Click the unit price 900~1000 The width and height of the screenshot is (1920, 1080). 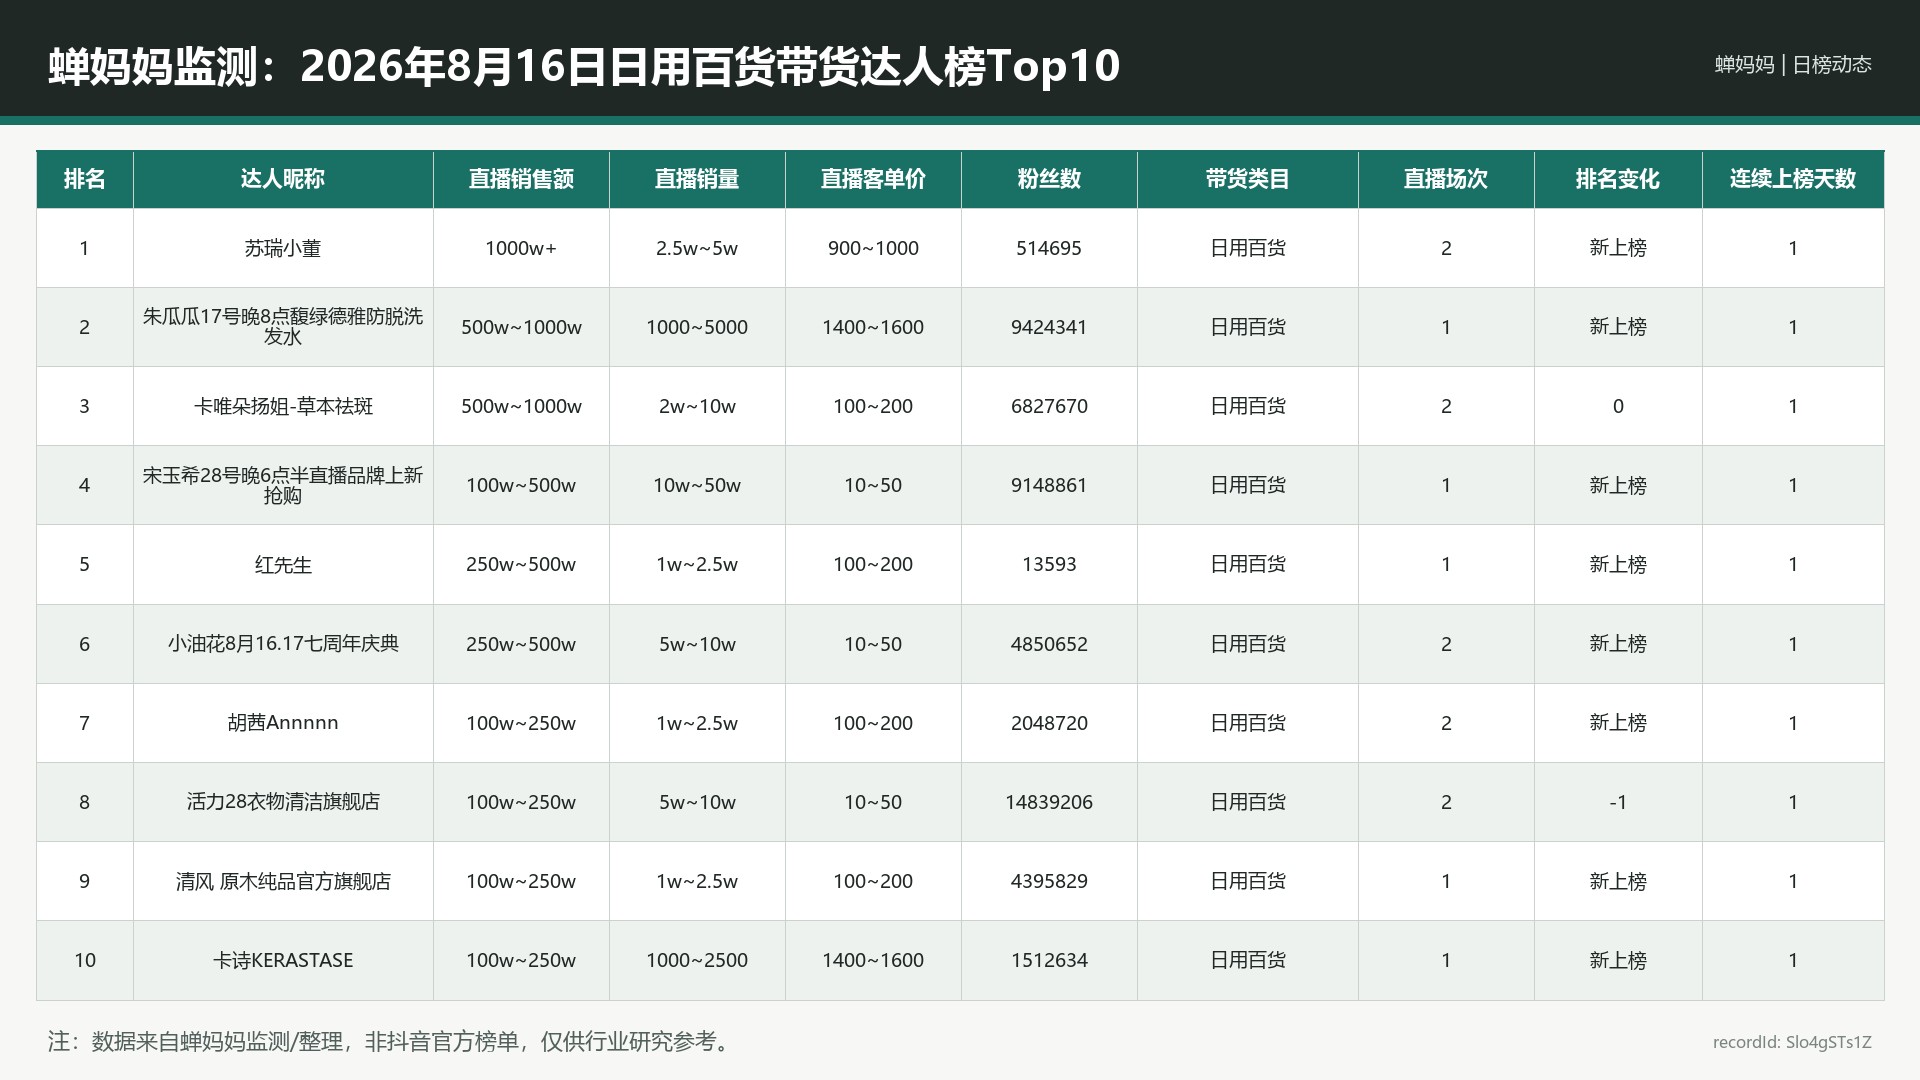pyautogui.click(x=873, y=248)
